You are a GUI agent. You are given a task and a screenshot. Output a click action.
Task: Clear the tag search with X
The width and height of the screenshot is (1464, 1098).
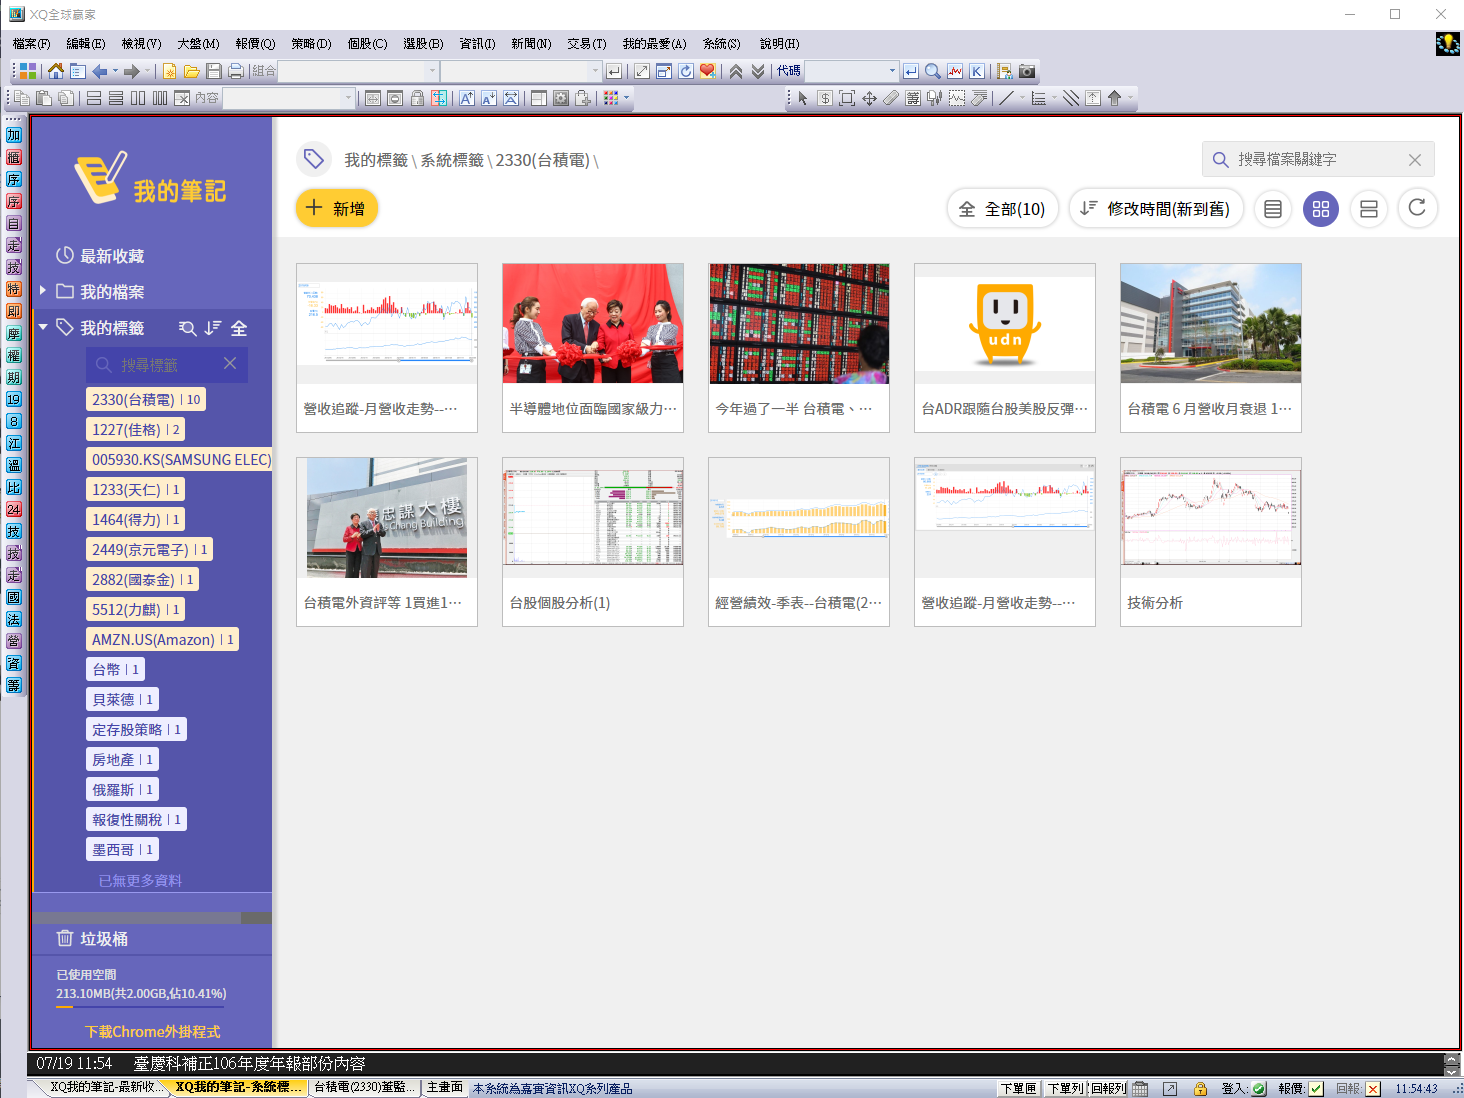click(230, 364)
